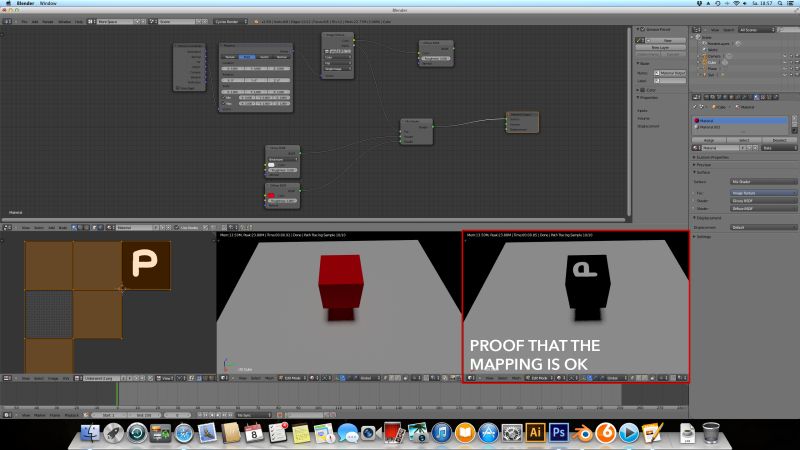The height and width of the screenshot is (450, 800).
Task: Toggle the Max checkbox in Mapping node
Action: [223, 104]
